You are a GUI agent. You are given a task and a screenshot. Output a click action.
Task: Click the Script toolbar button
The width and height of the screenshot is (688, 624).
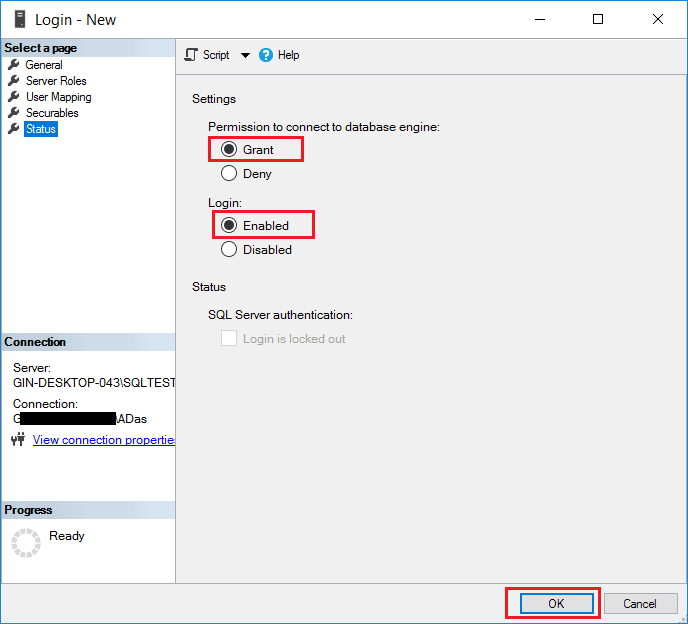(x=207, y=55)
